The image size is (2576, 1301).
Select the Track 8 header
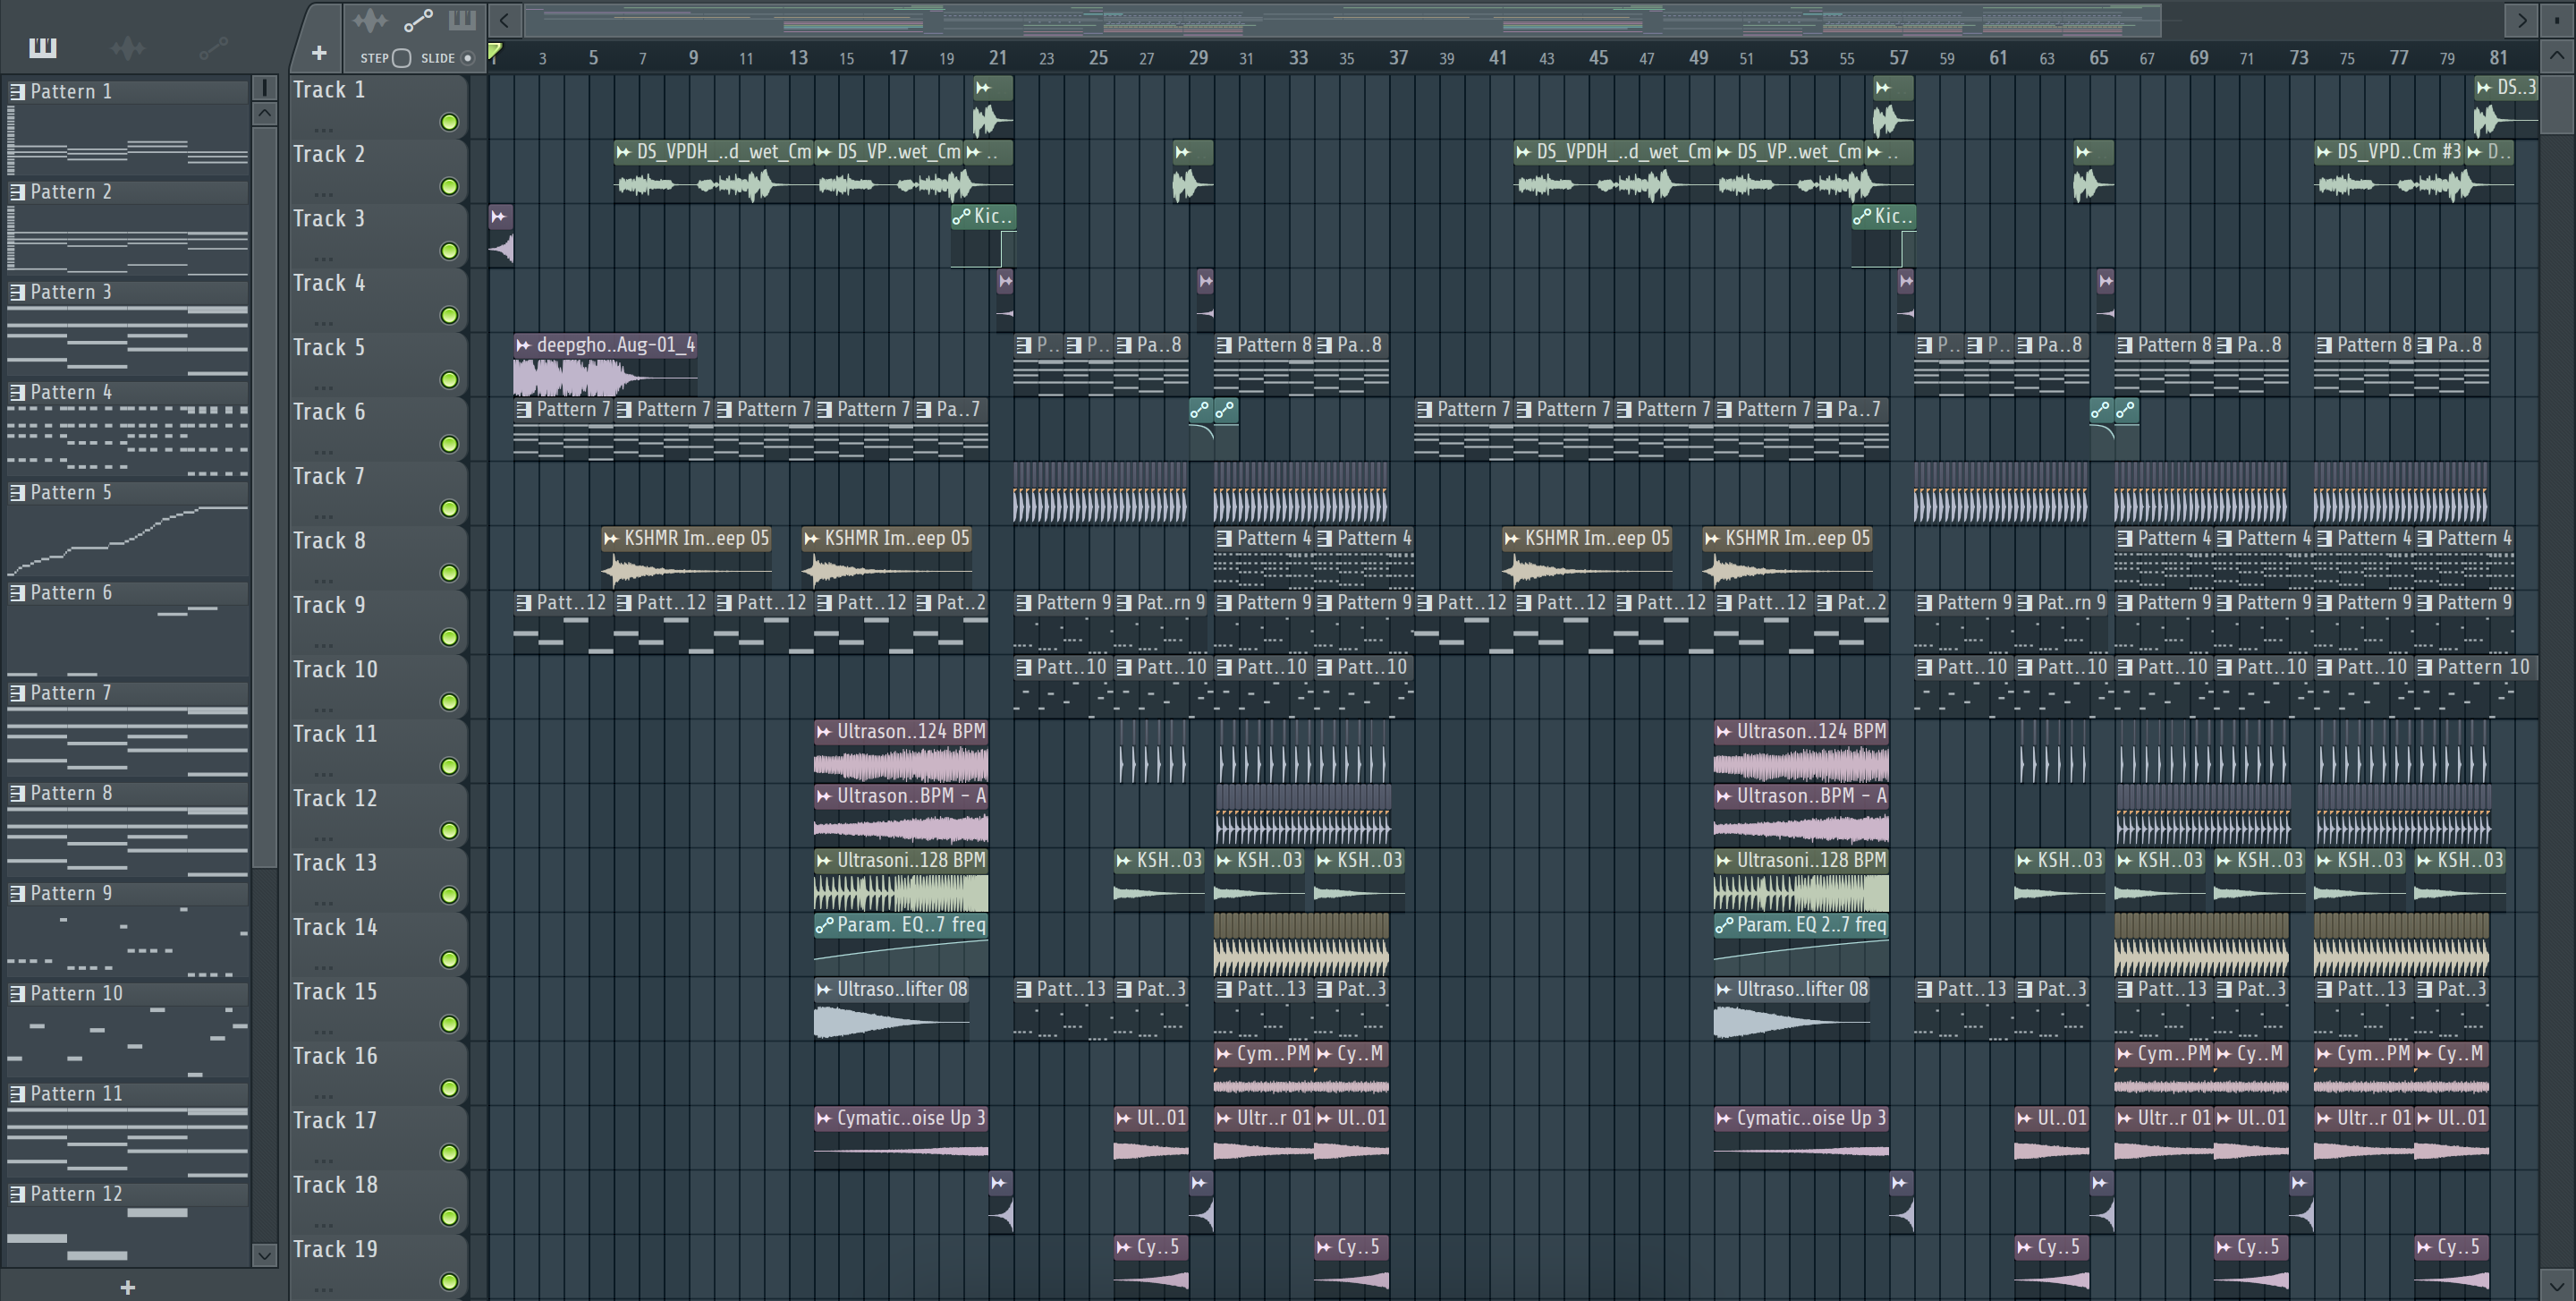coord(378,557)
